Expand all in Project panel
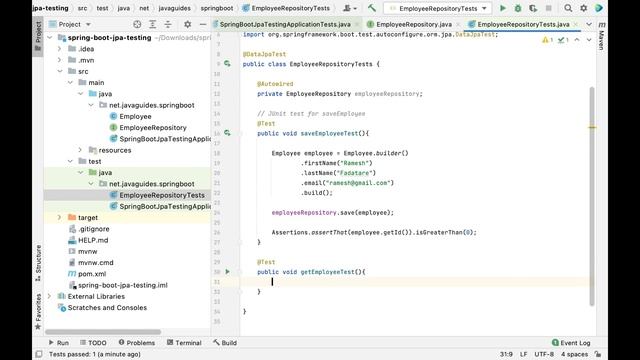Viewport: 640px width, 360px height. click(152, 24)
